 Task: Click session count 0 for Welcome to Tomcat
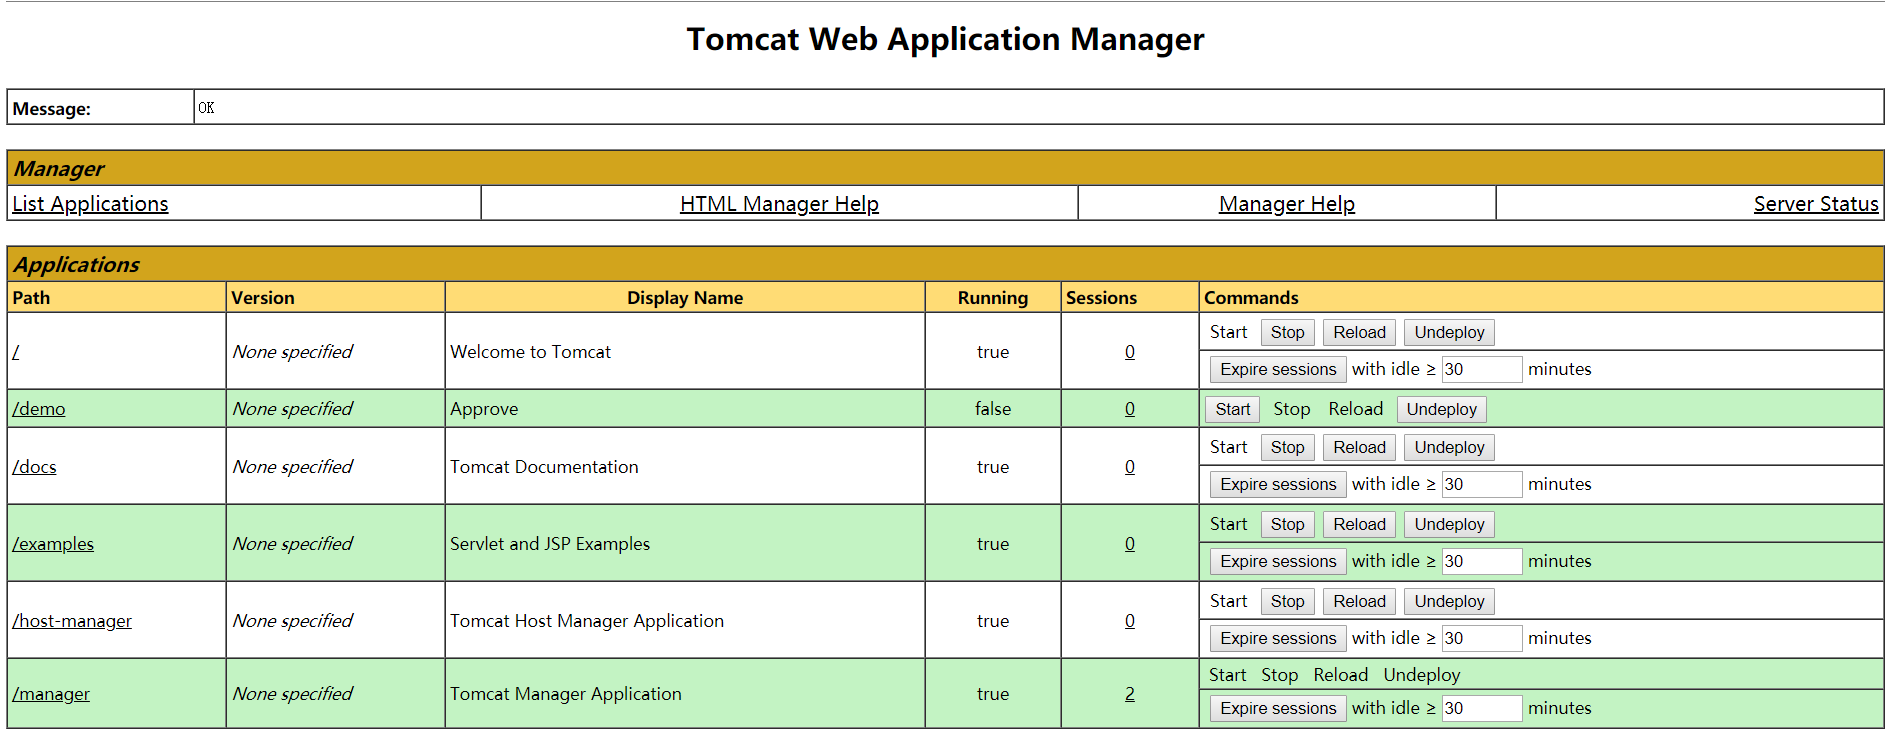click(x=1130, y=352)
